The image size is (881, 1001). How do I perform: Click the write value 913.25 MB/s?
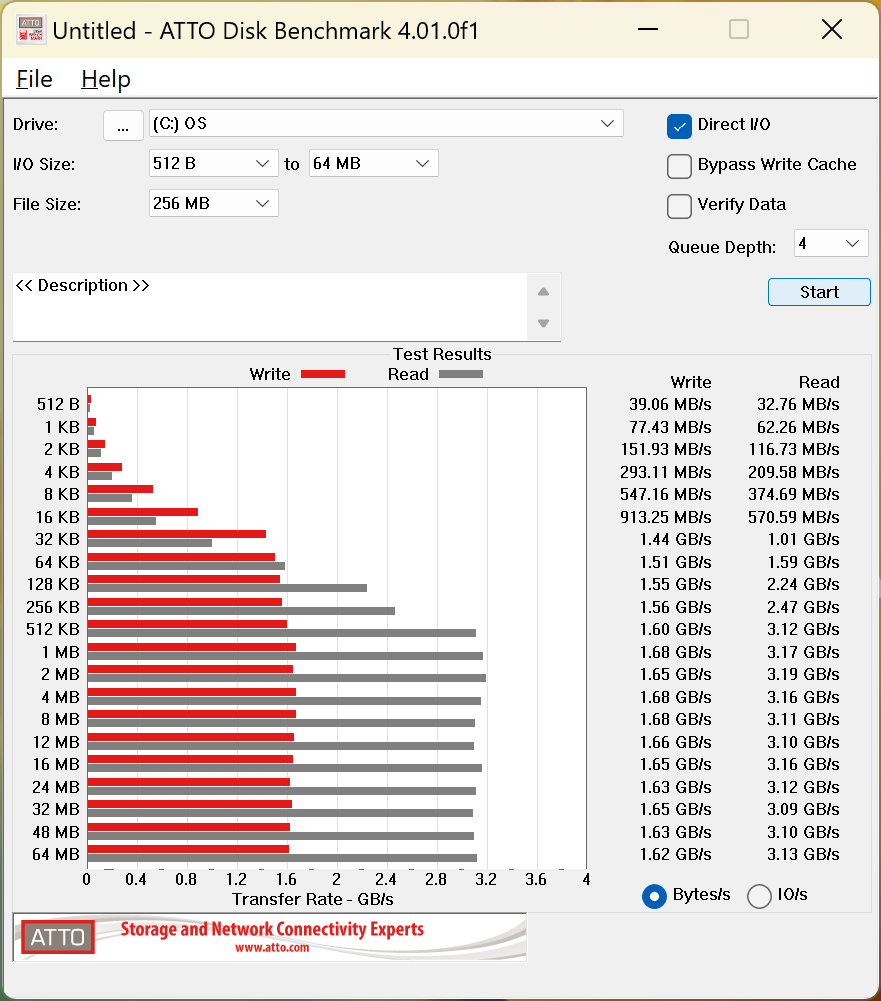pos(666,517)
